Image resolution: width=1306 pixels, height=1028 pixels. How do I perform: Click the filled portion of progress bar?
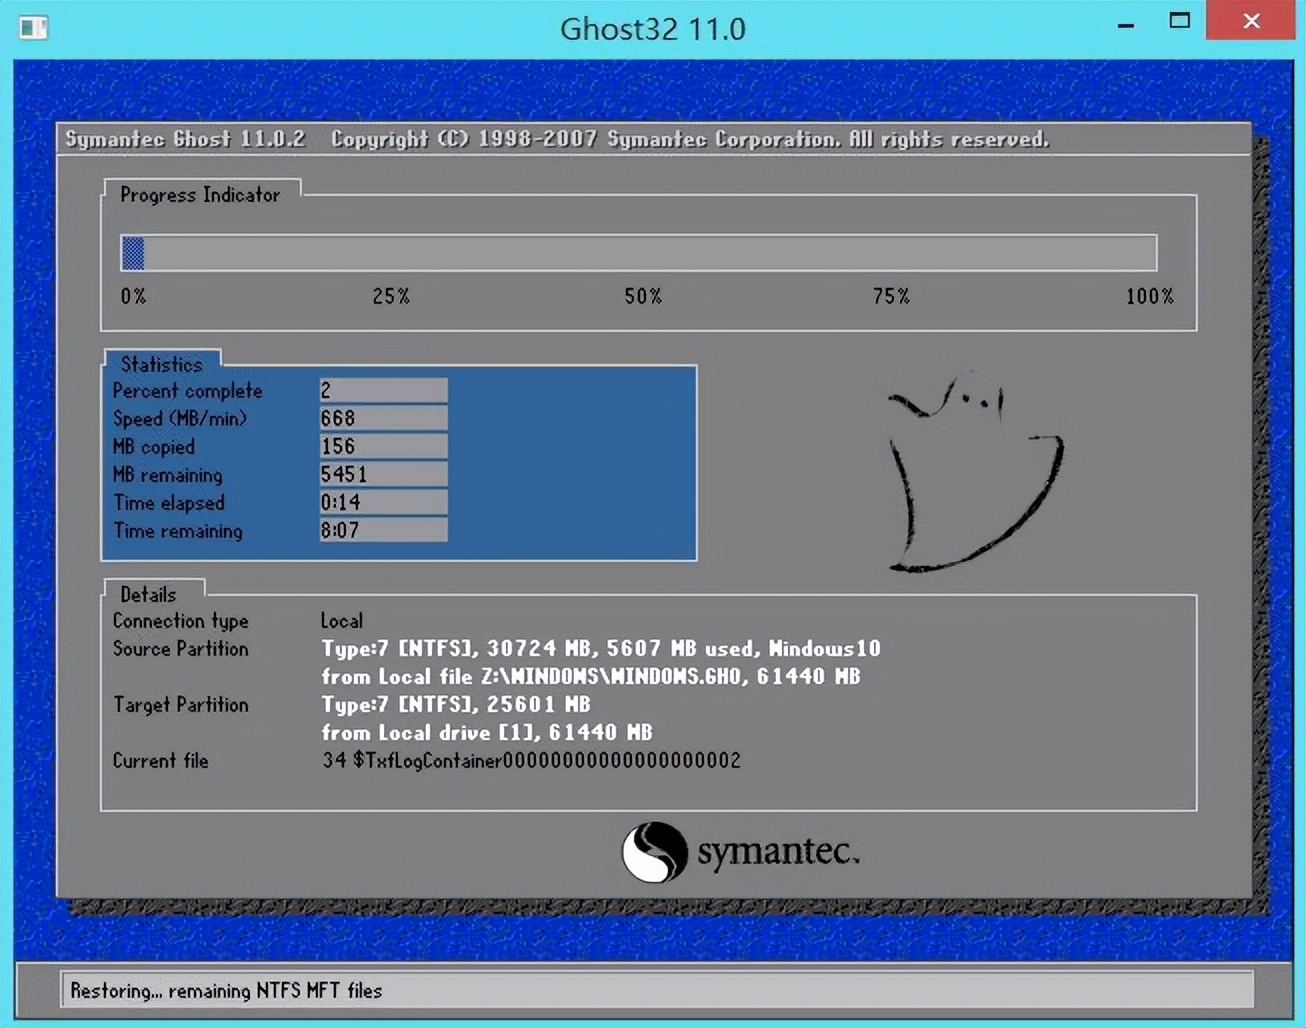pyautogui.click(x=133, y=253)
